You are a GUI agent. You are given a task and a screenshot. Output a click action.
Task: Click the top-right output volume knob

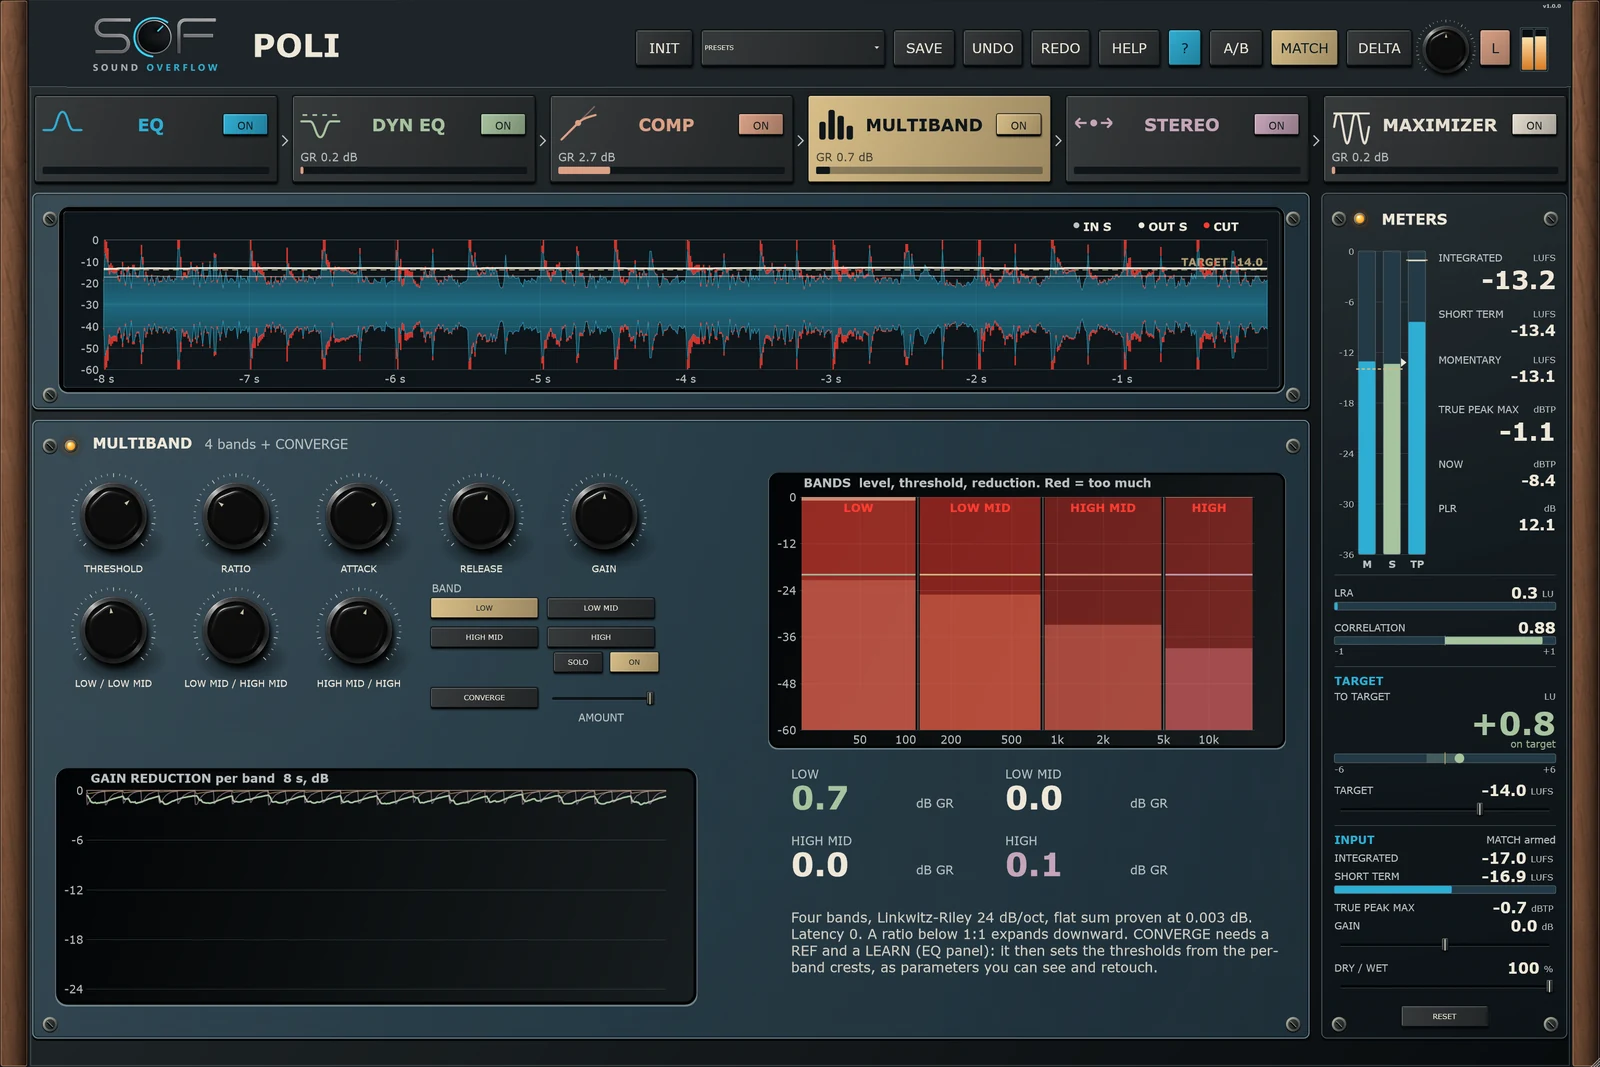1445,49
